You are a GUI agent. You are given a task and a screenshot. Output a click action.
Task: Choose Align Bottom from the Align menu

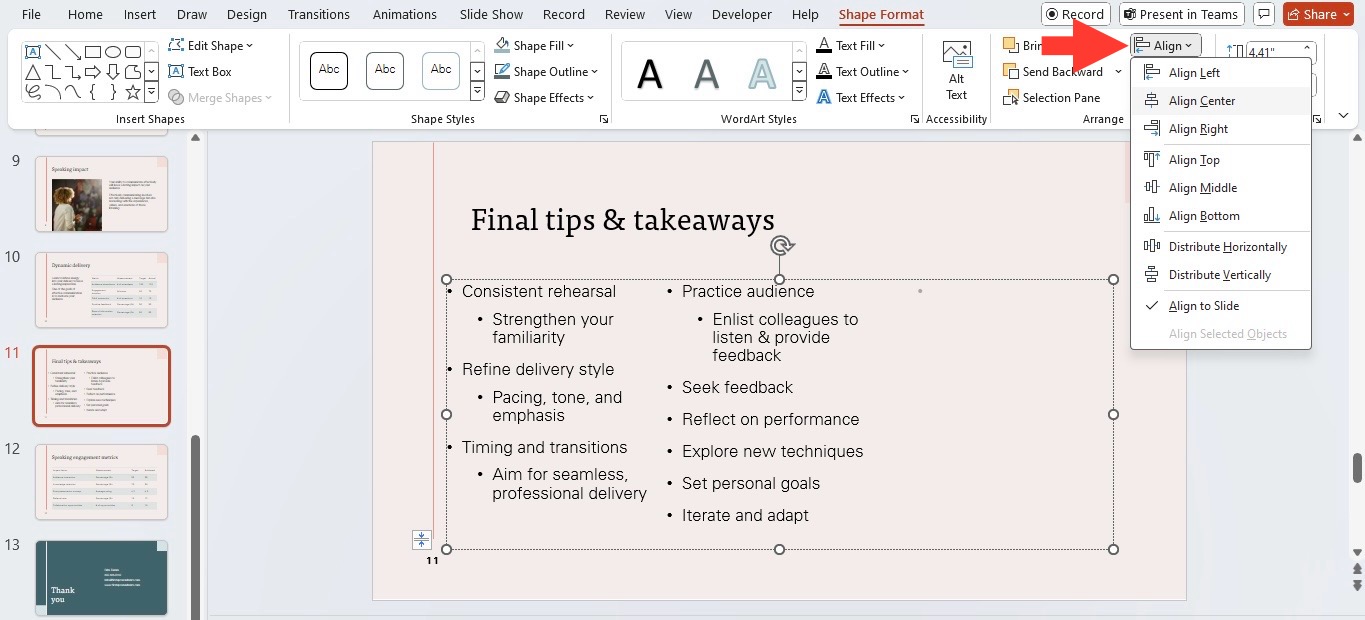point(1220,216)
